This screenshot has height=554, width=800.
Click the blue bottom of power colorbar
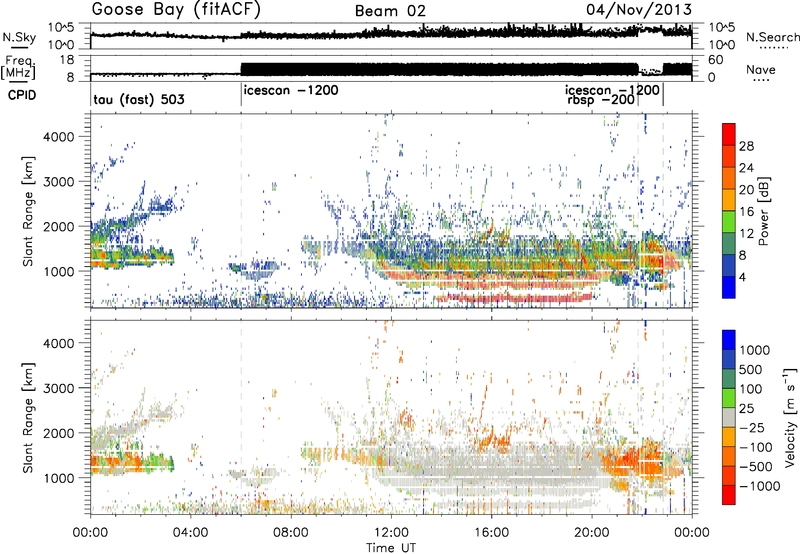tap(729, 288)
